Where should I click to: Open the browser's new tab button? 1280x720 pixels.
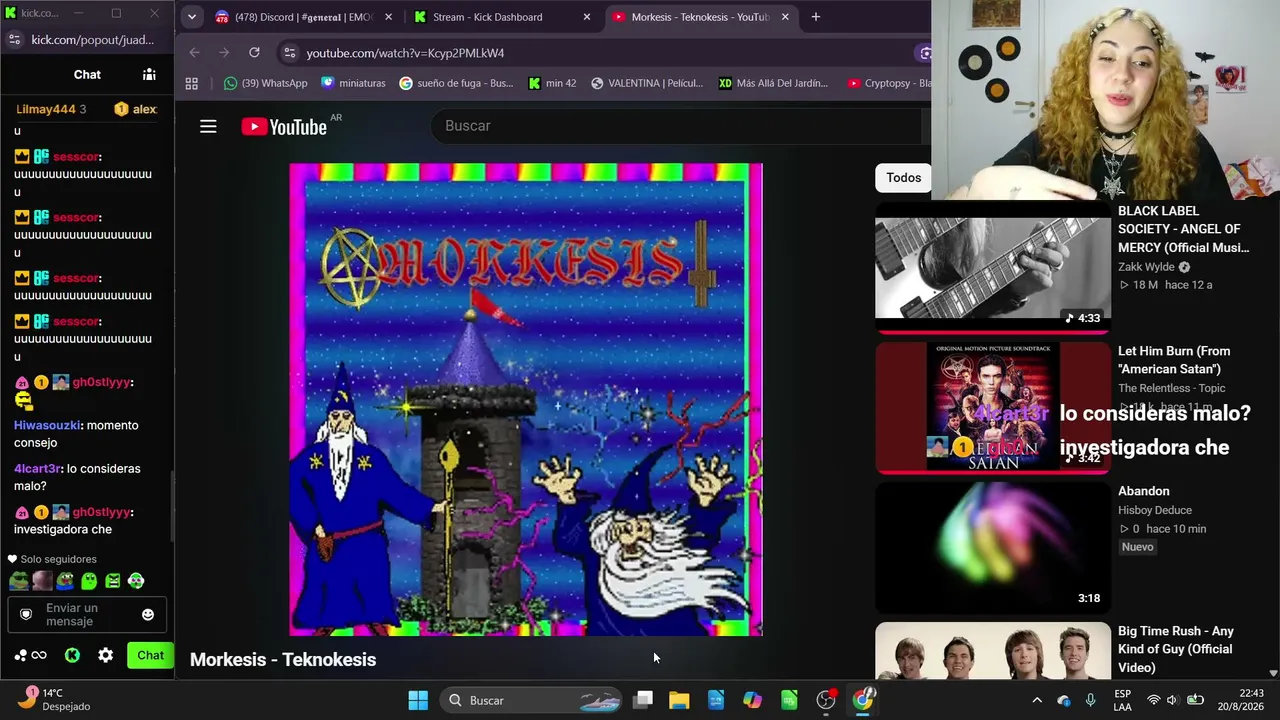click(x=816, y=17)
